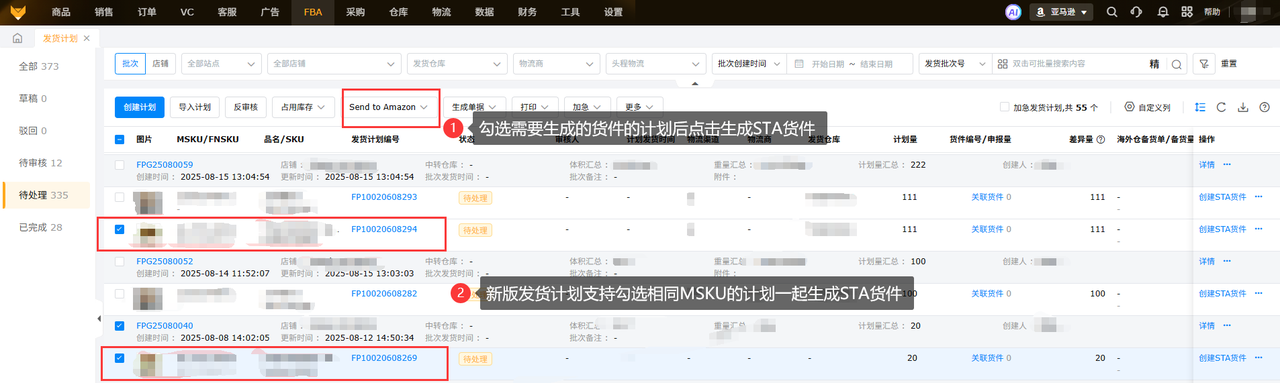The height and width of the screenshot is (383, 1280).
Task: Click the download export icon
Action: (x=1243, y=107)
